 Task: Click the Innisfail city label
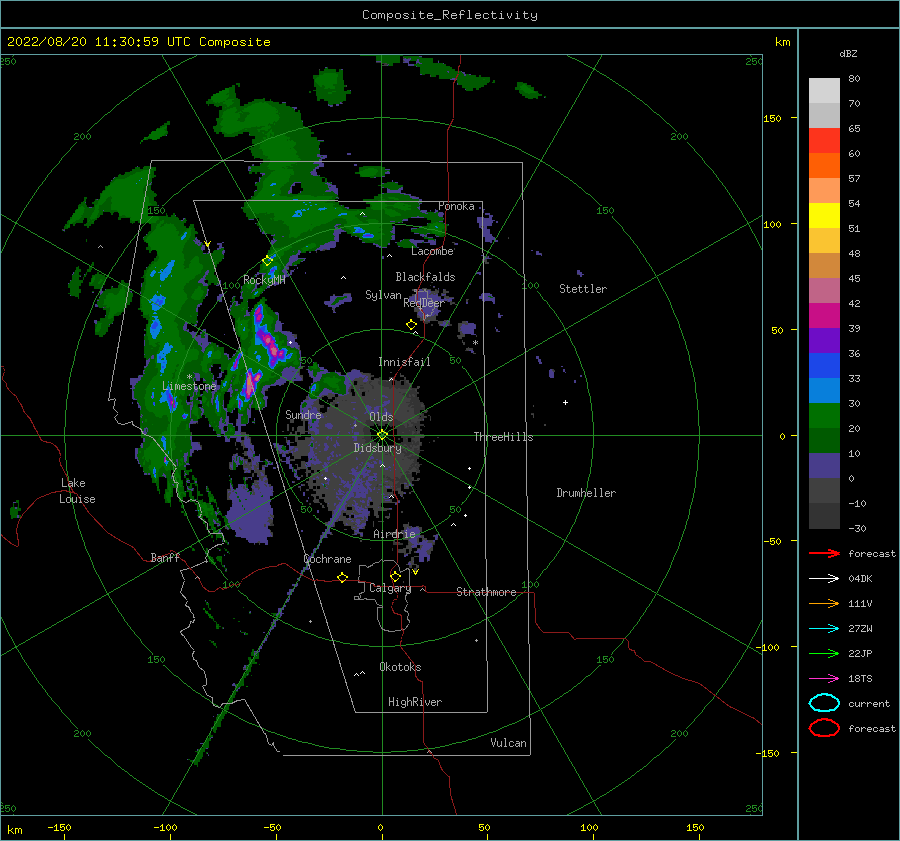tap(404, 362)
